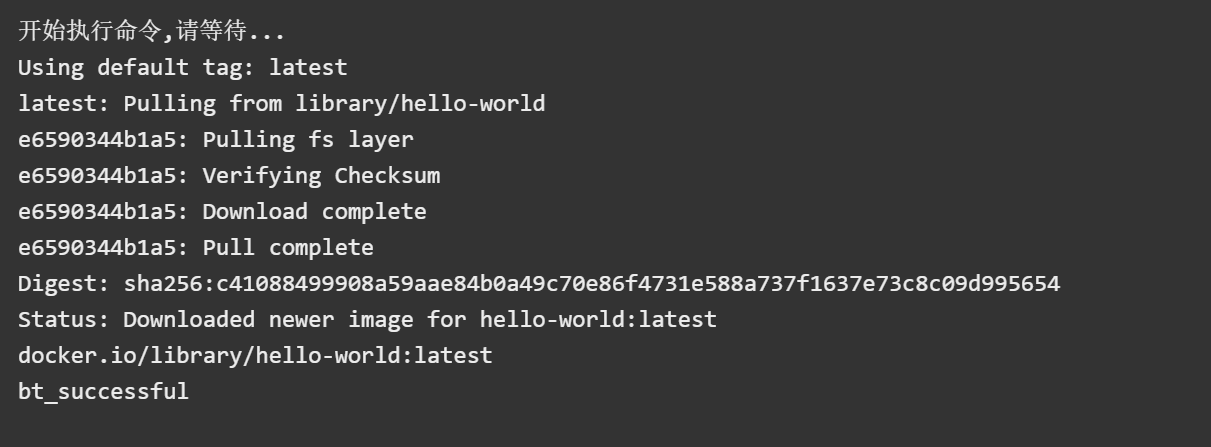The image size is (1211, 447).
Task: Click the layer ID before "Download complete"
Action: (x=97, y=212)
